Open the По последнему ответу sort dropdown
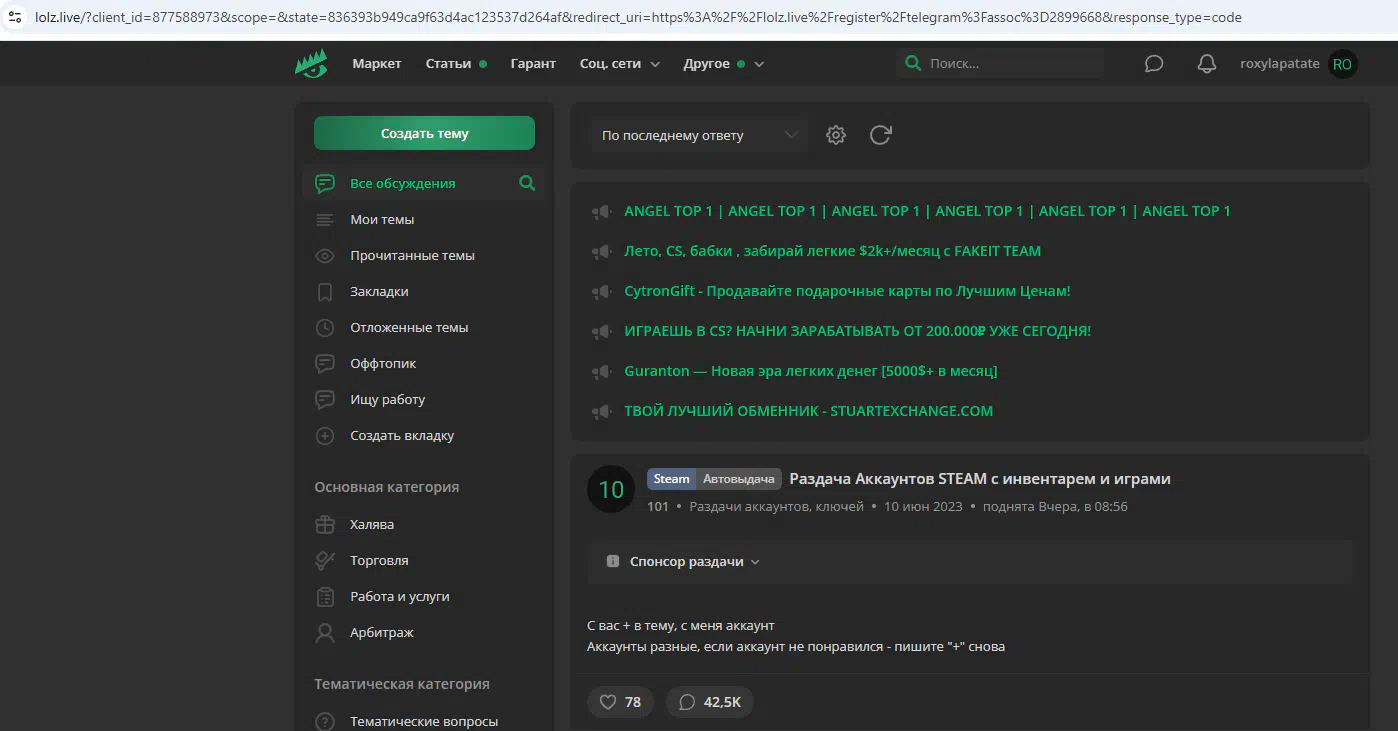This screenshot has width=1398, height=731. [698, 135]
